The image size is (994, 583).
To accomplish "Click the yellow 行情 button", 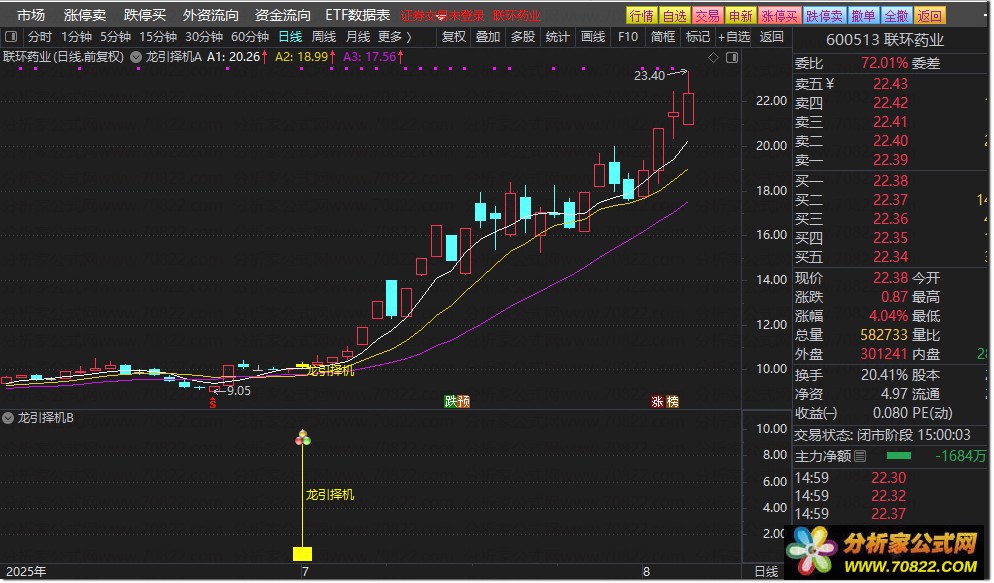I will [x=642, y=16].
